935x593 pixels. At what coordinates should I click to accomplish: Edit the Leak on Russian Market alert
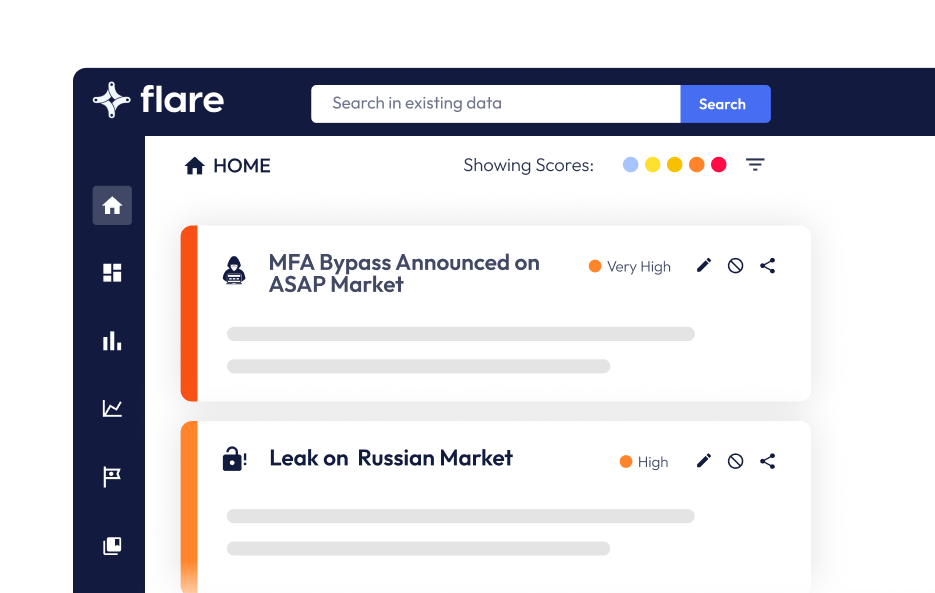704,461
